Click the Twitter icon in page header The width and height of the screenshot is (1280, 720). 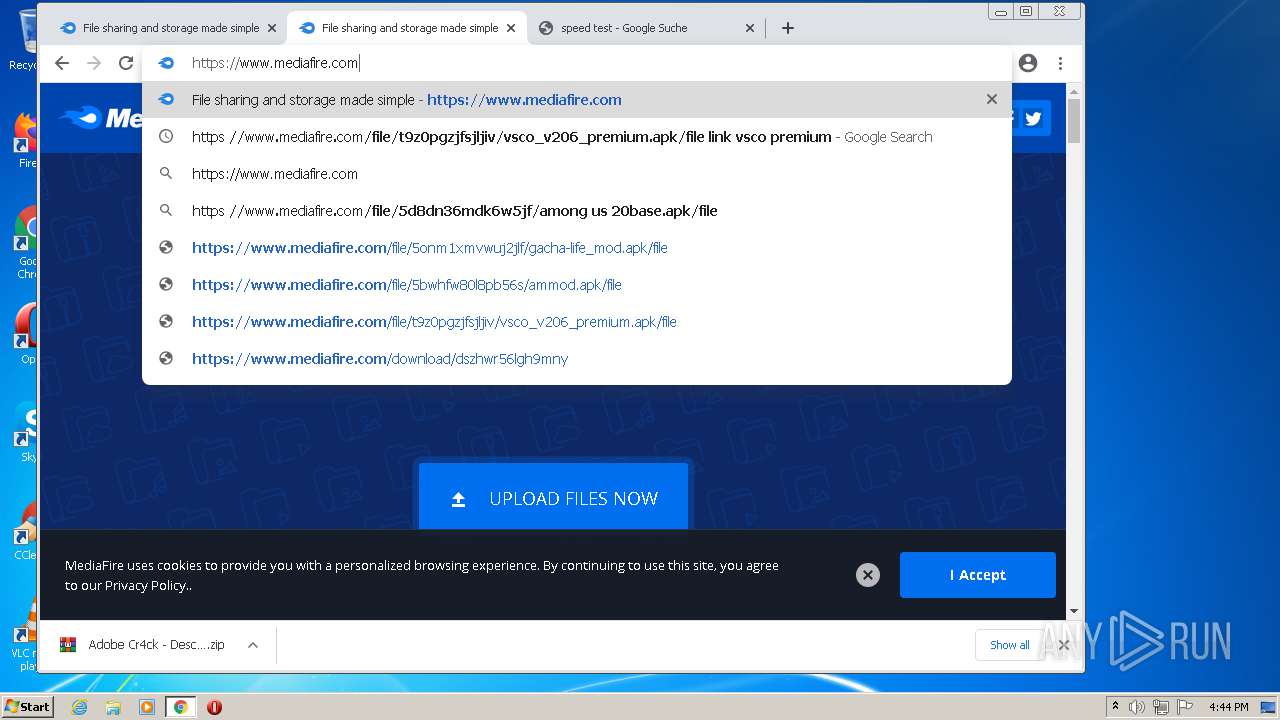1033,118
